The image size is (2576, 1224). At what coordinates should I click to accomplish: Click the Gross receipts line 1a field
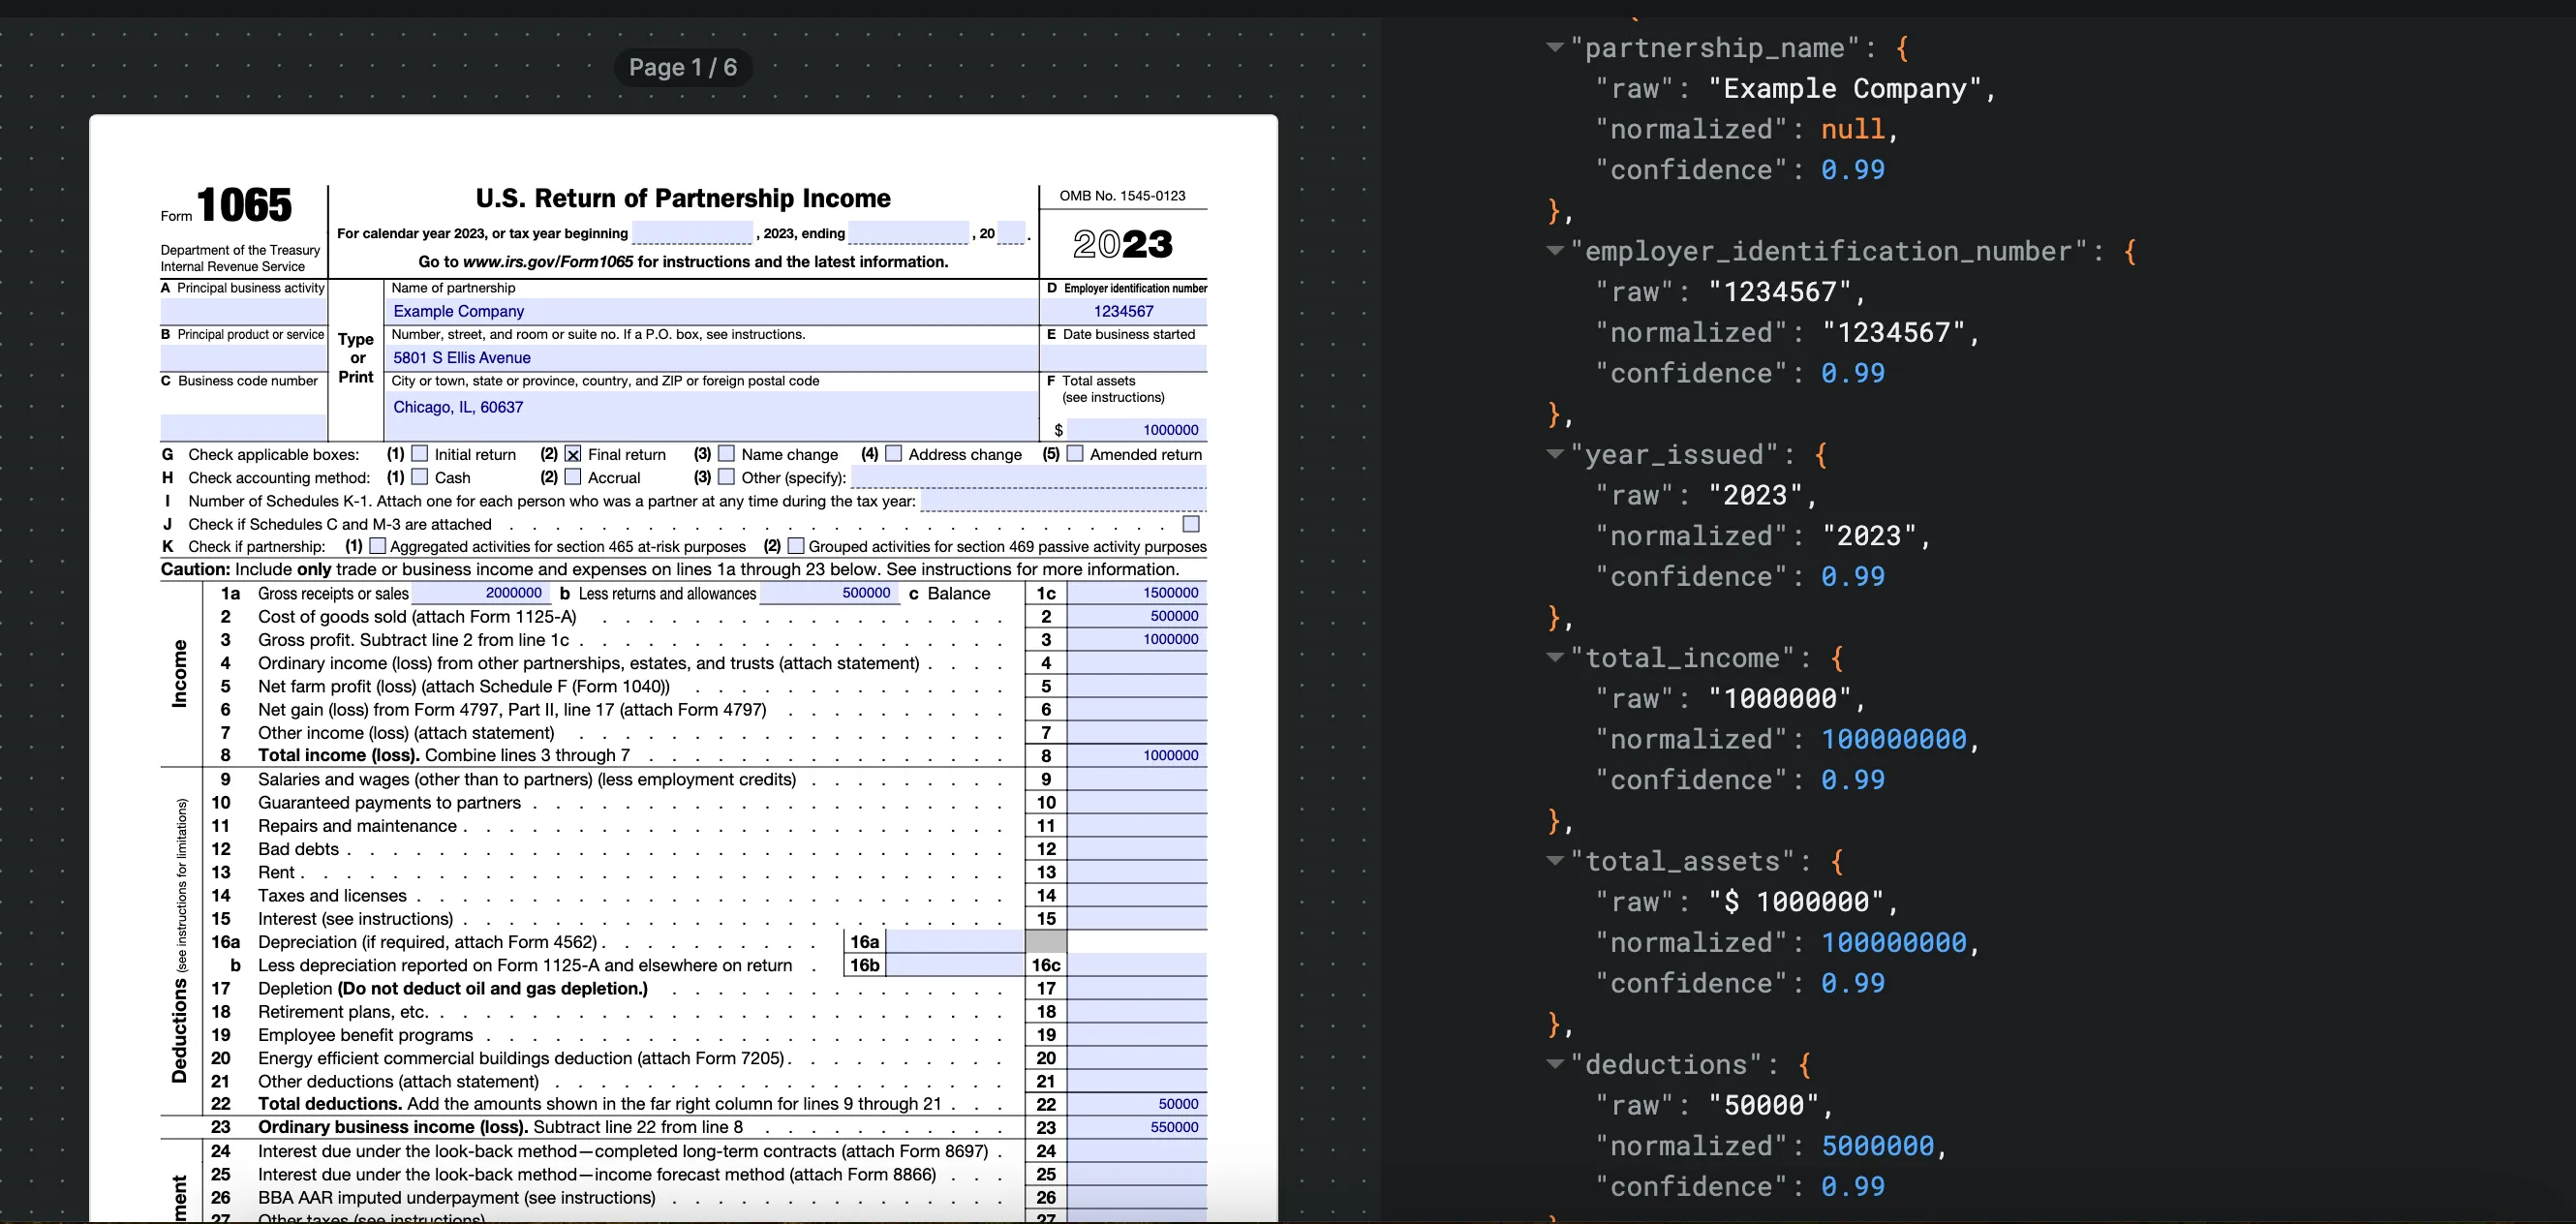click(480, 593)
